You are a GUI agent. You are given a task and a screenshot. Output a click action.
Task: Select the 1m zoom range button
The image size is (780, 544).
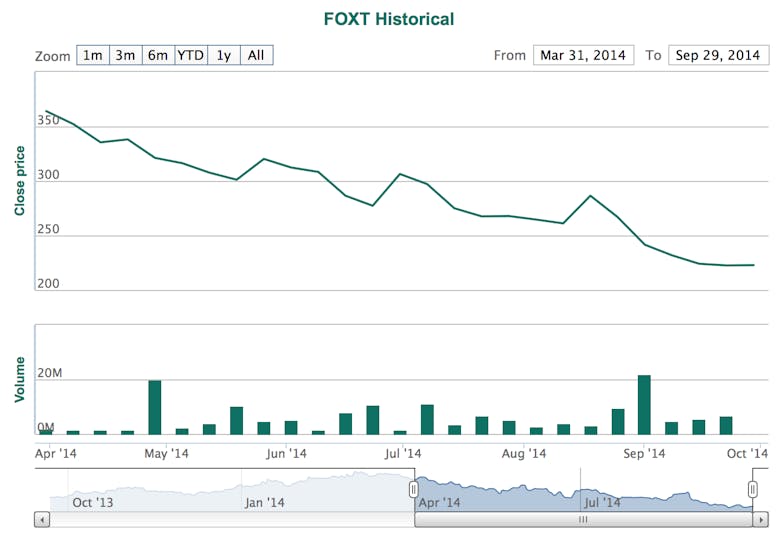pos(92,55)
